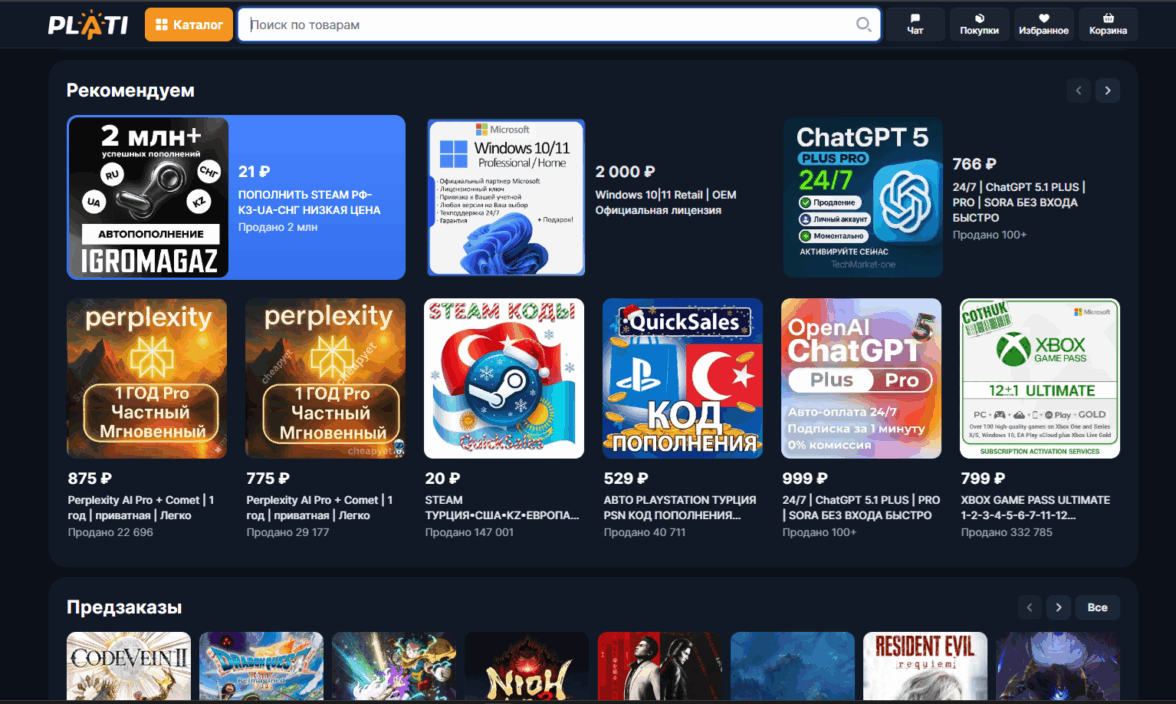Open the Каталог menu
Viewport: 1176px width, 704px height.
click(189, 25)
